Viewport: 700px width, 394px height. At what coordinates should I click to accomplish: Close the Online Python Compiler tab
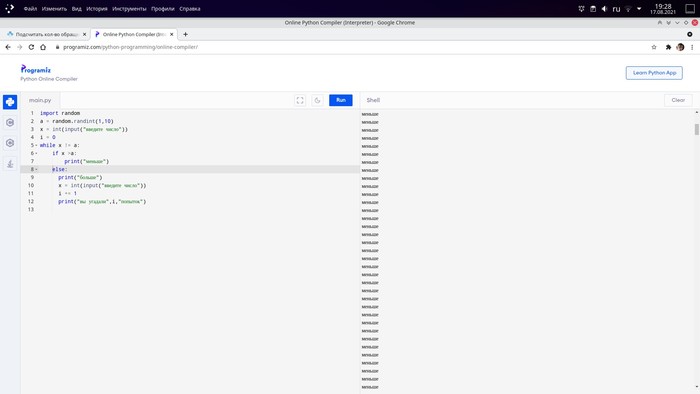(x=172, y=34)
